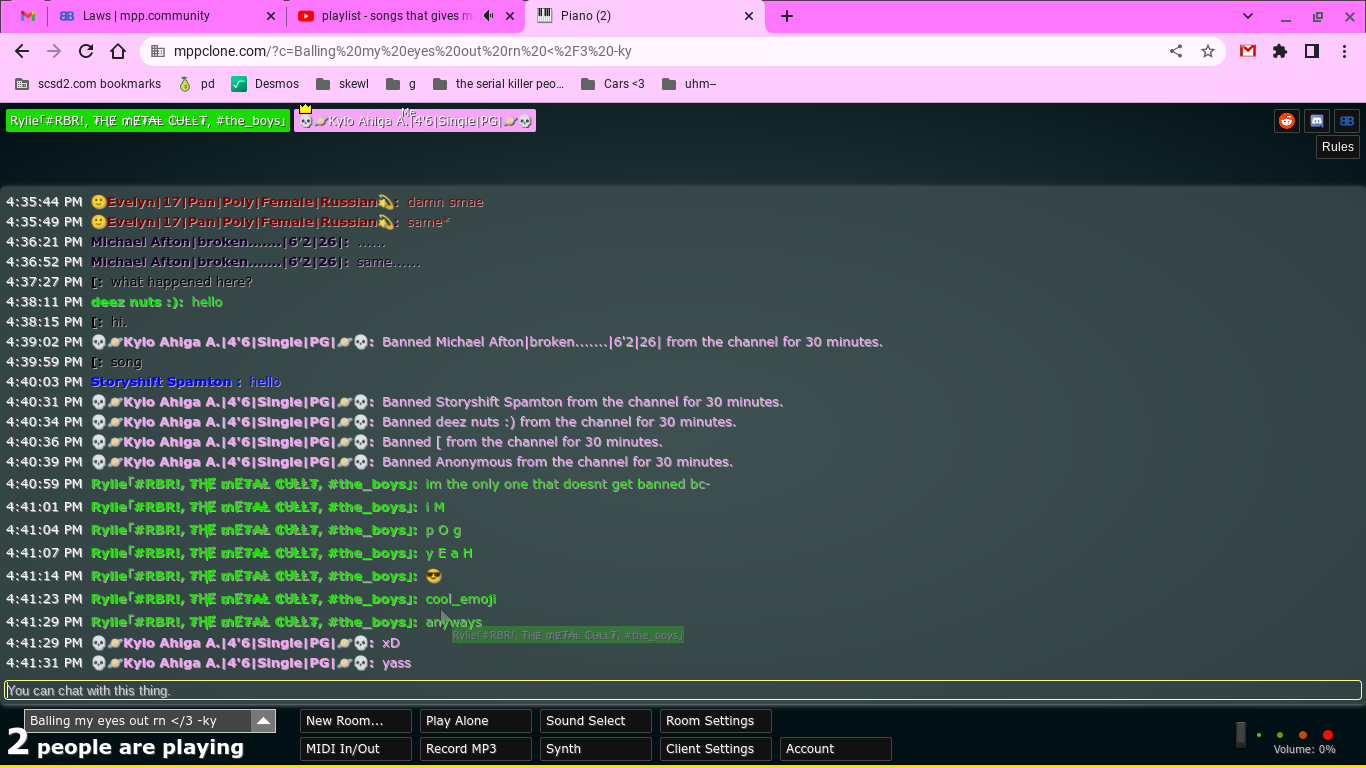
Task: Click Michael Afton's name at 4:36:21 PM
Action: [x=220, y=242]
